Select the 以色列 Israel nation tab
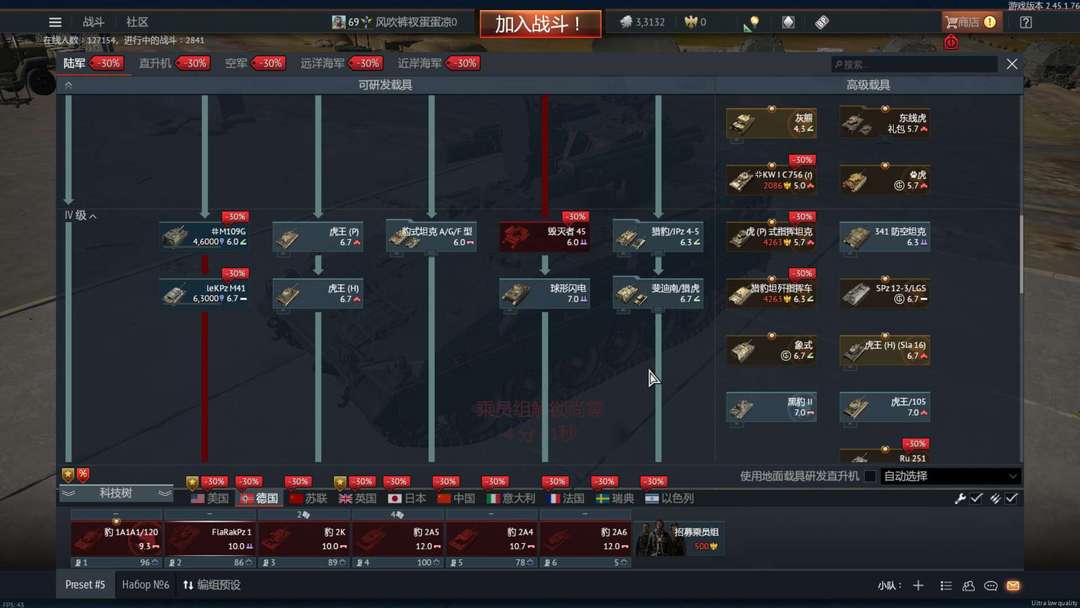 click(669, 498)
